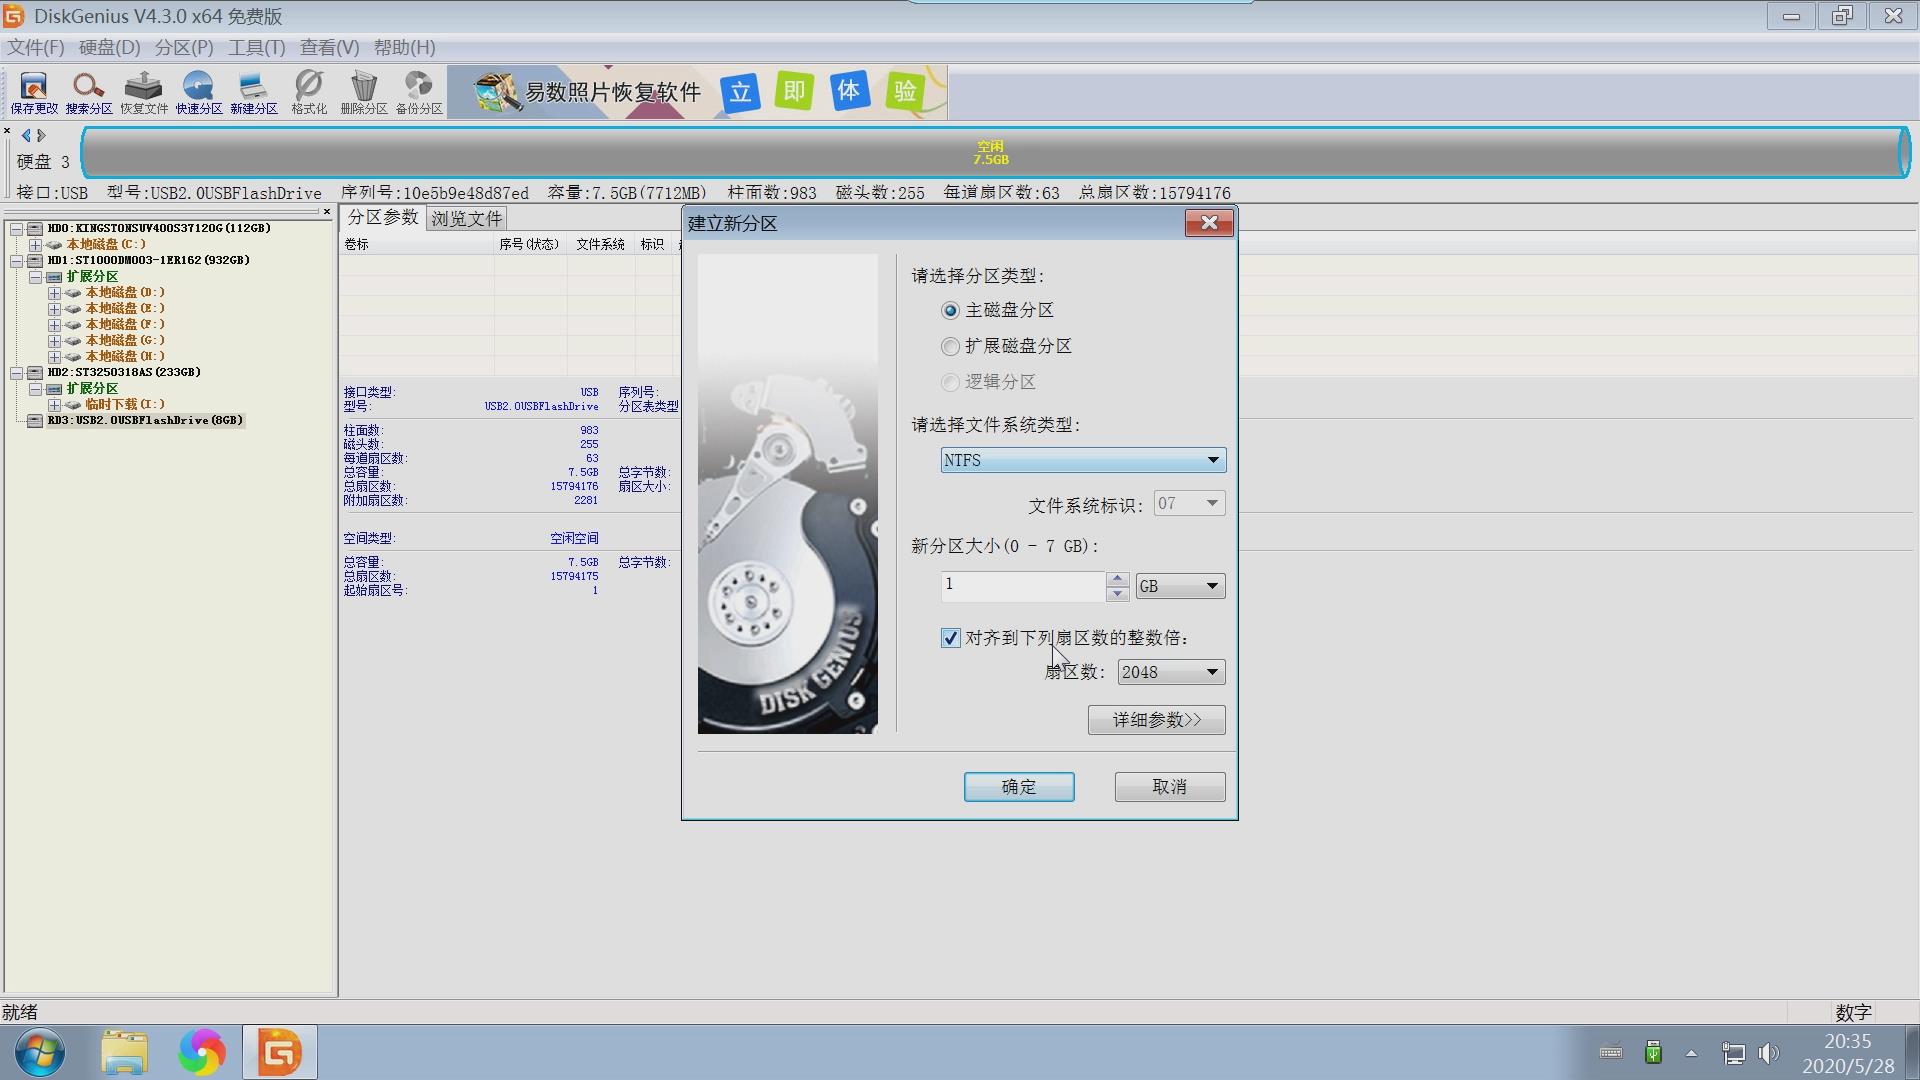The height and width of the screenshot is (1080, 1920).
Task: Open the 恢复文件 (Recover Files) tool
Action: [x=143, y=92]
